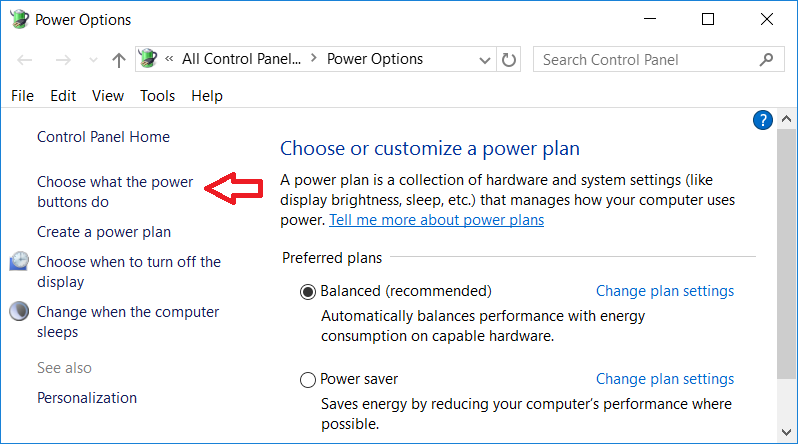Click Change plan settings for Balanced

[665, 291]
